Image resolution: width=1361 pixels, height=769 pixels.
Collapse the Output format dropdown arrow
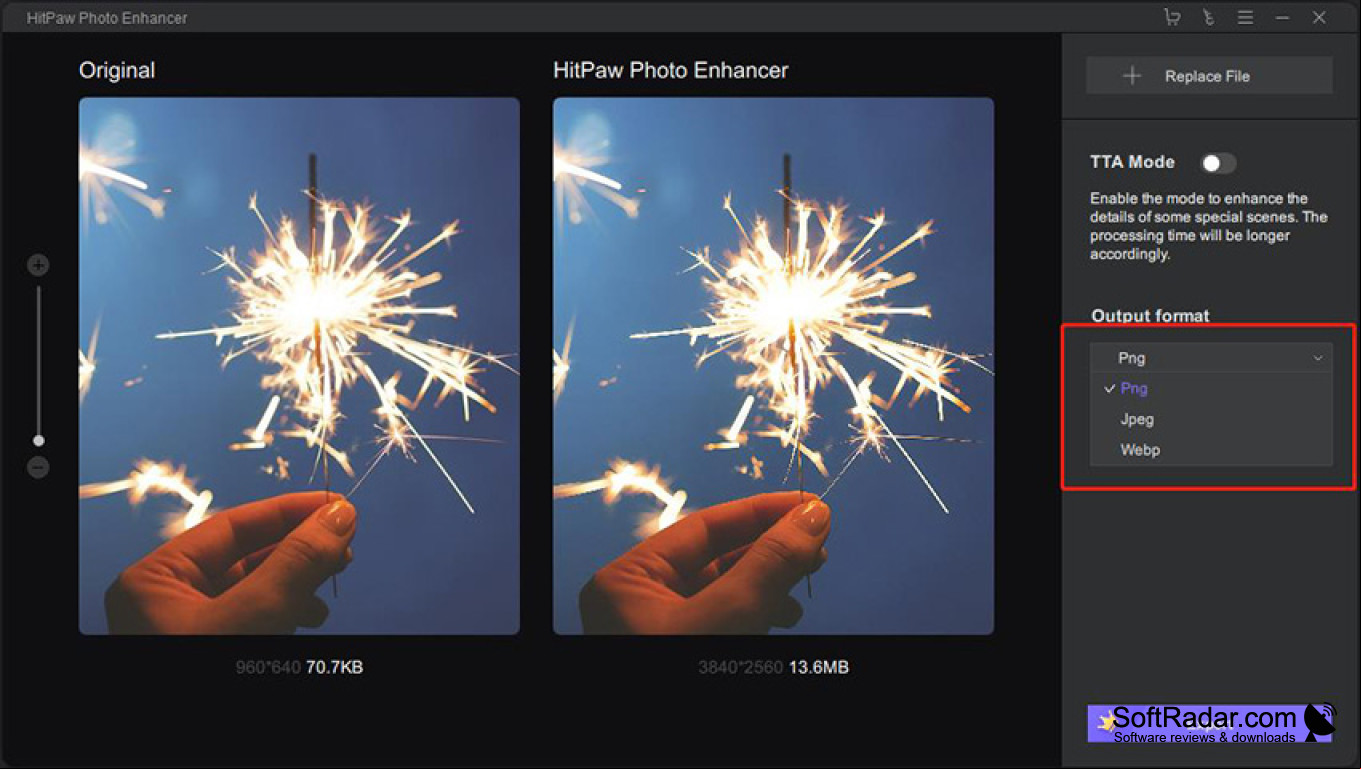click(x=1318, y=358)
